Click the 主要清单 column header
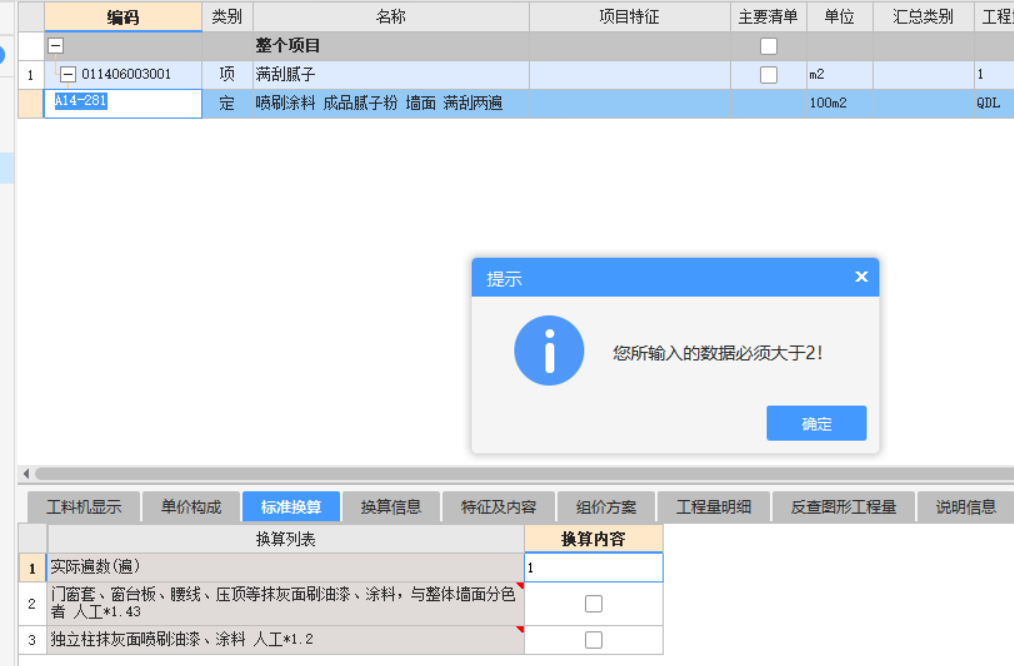 768,17
